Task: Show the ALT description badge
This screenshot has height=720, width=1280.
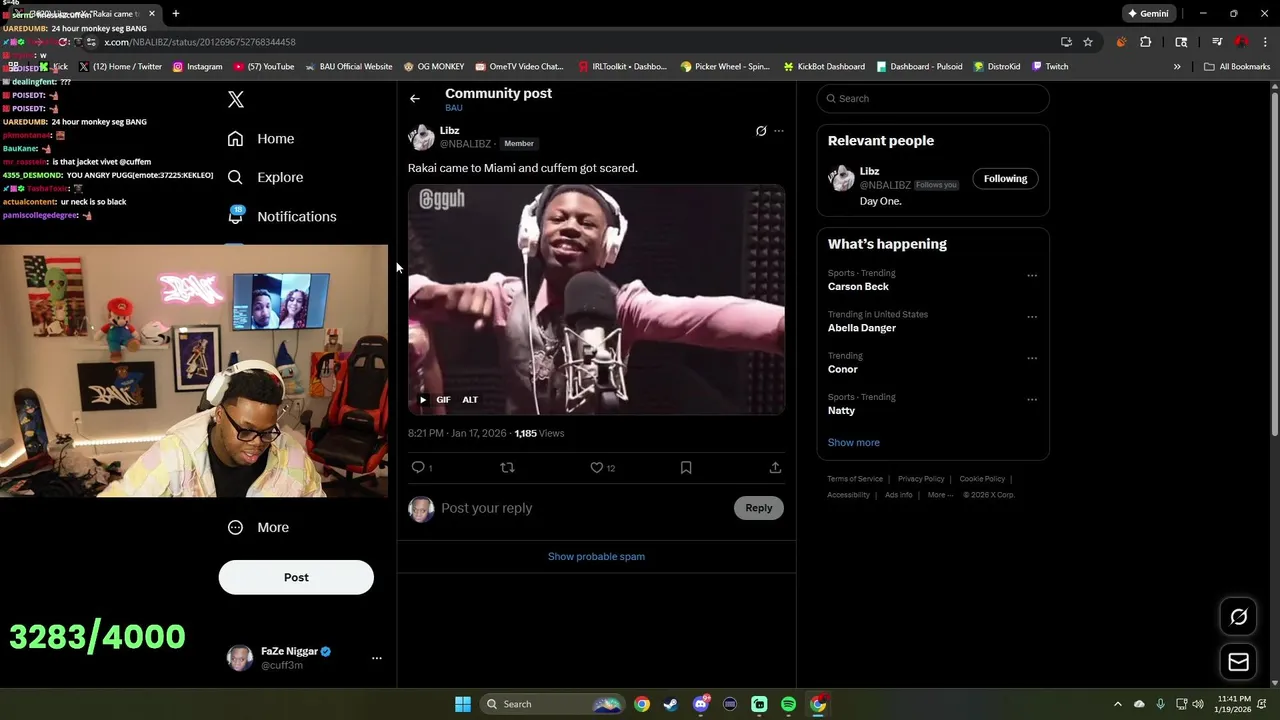Action: 470,399
